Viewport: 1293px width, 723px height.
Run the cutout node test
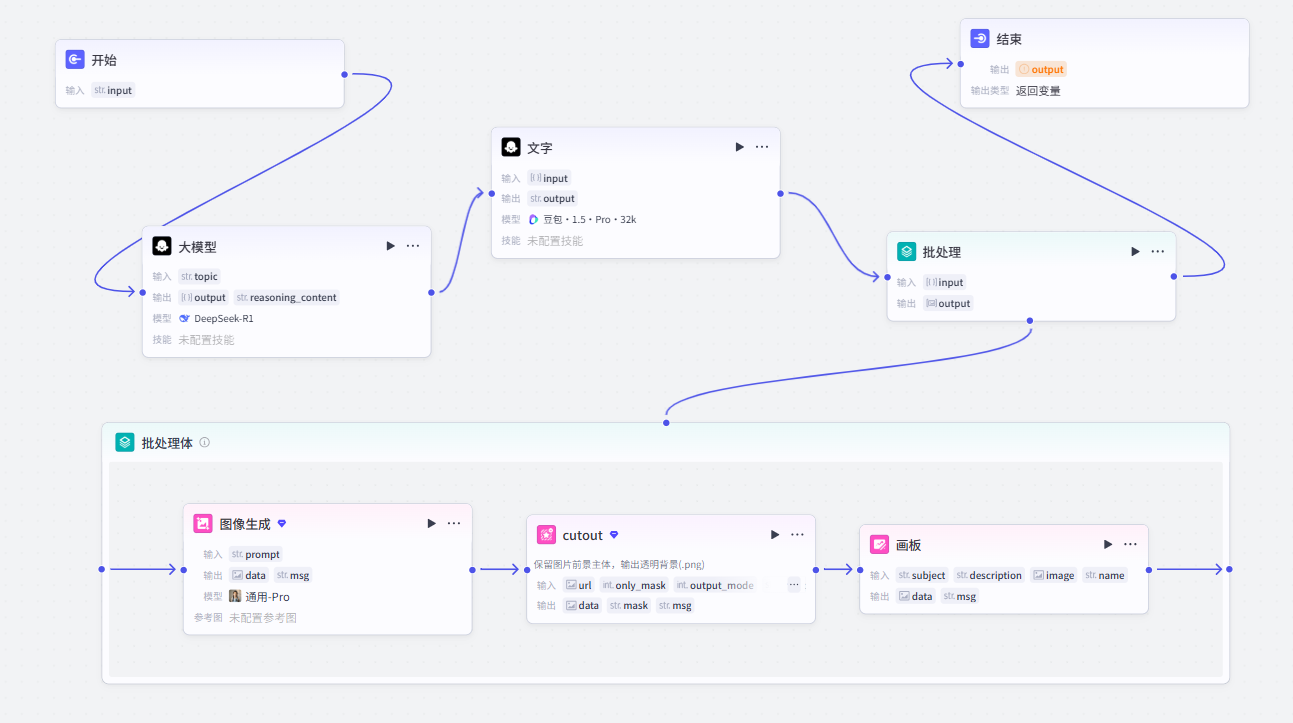click(774, 535)
